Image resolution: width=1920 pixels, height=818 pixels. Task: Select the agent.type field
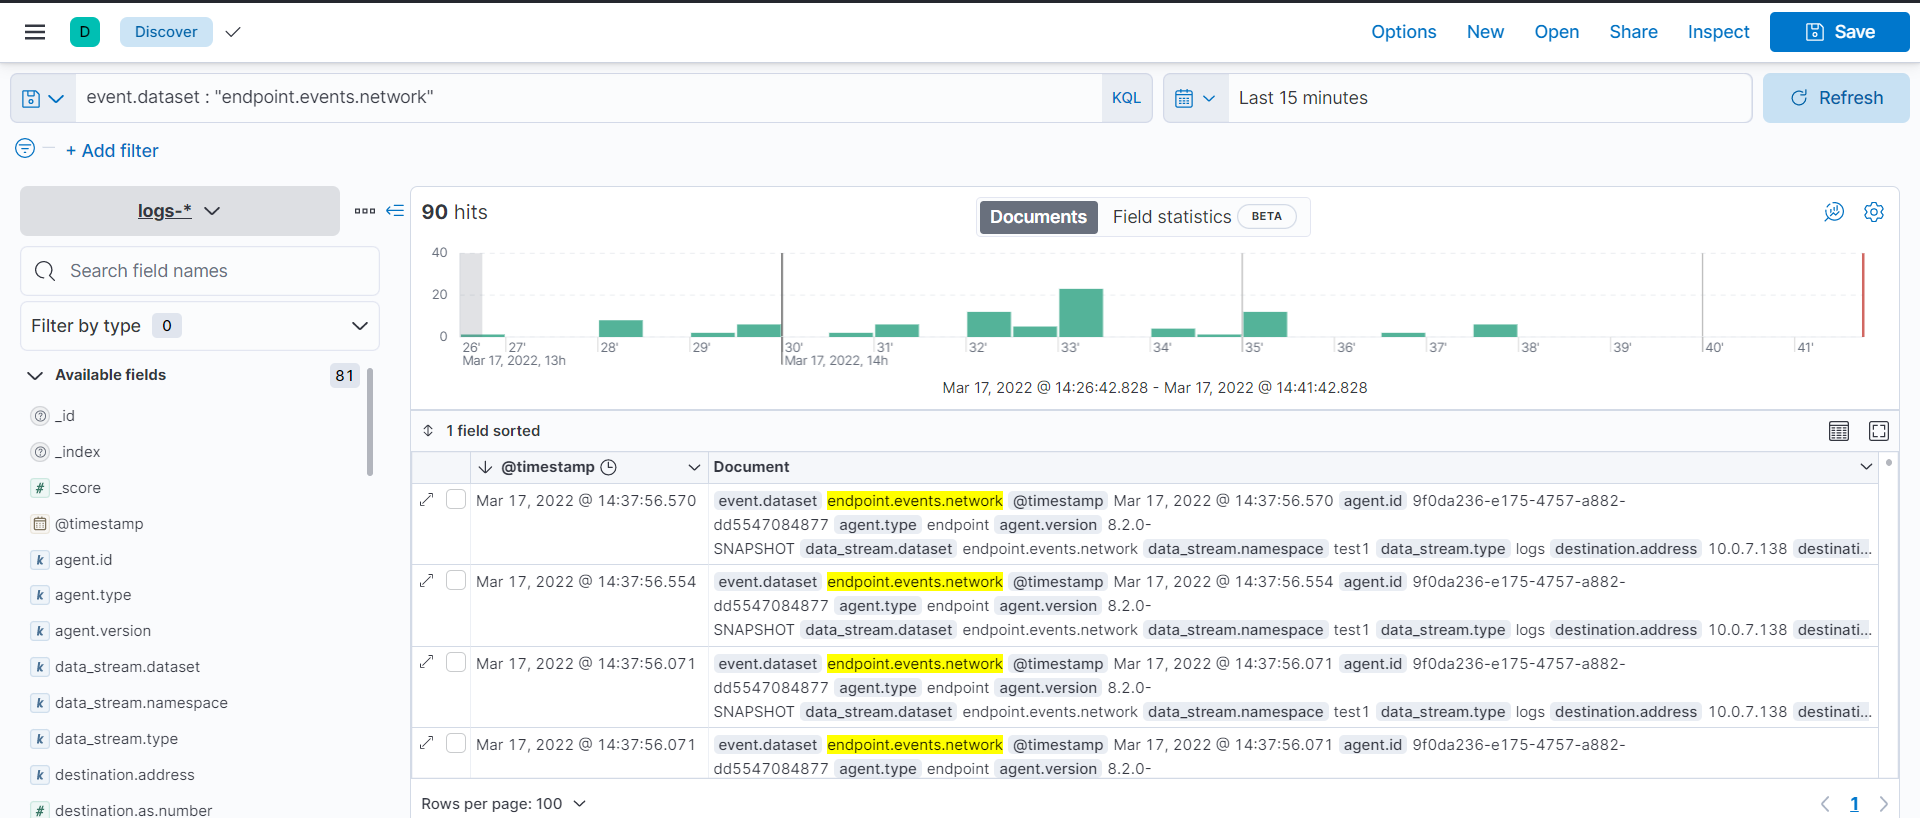coord(93,595)
